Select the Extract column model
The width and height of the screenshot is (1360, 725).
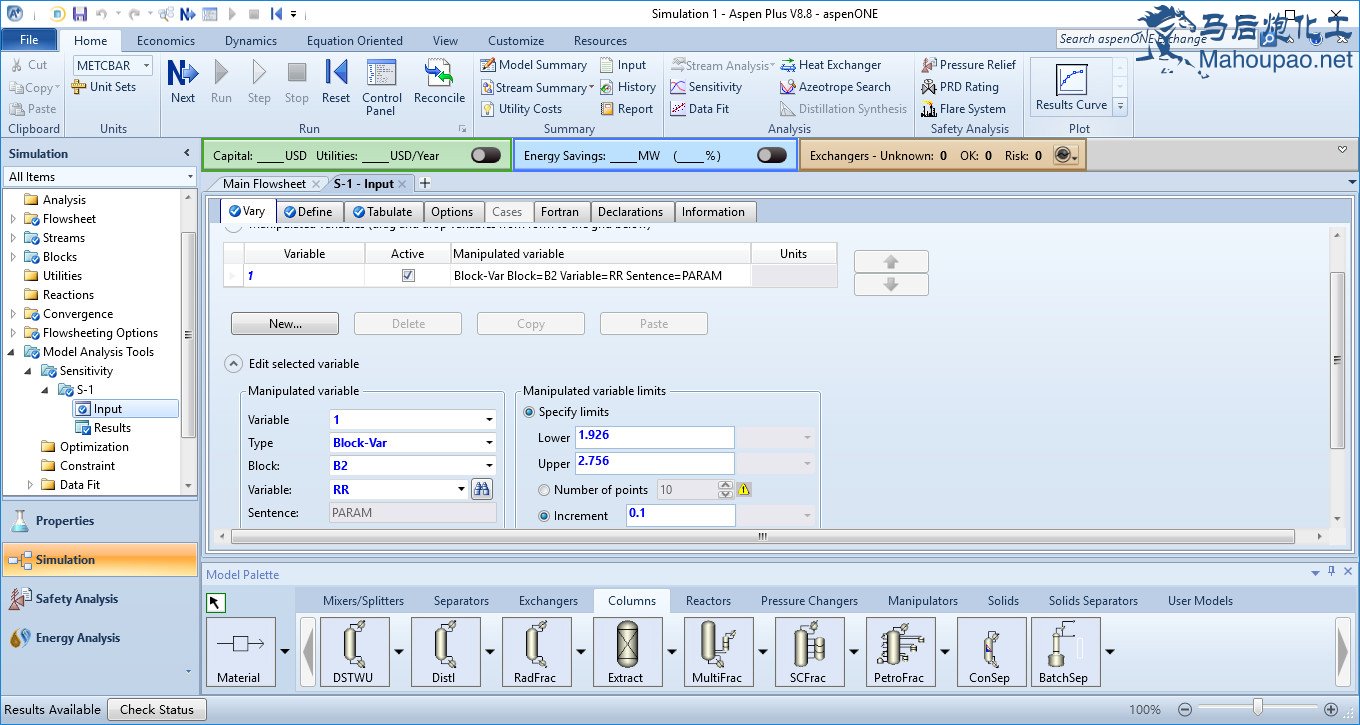click(627, 653)
